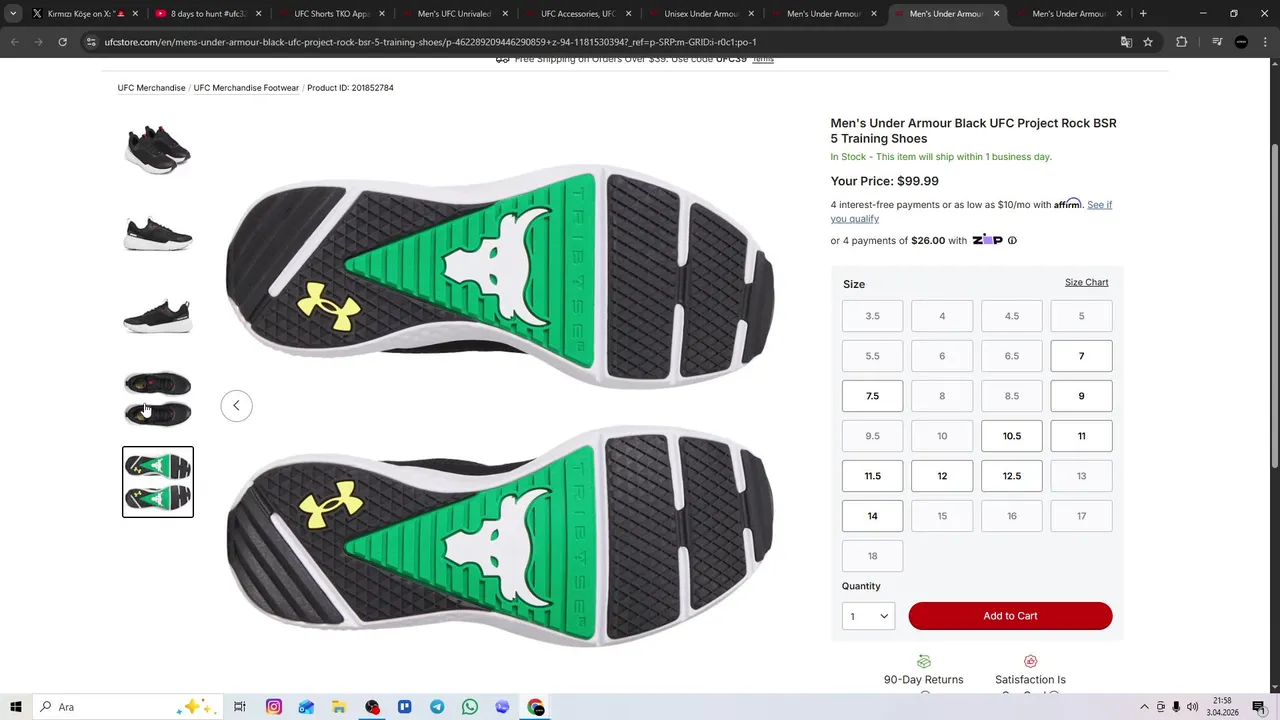Open the volume control in tray

[x=1192, y=707]
